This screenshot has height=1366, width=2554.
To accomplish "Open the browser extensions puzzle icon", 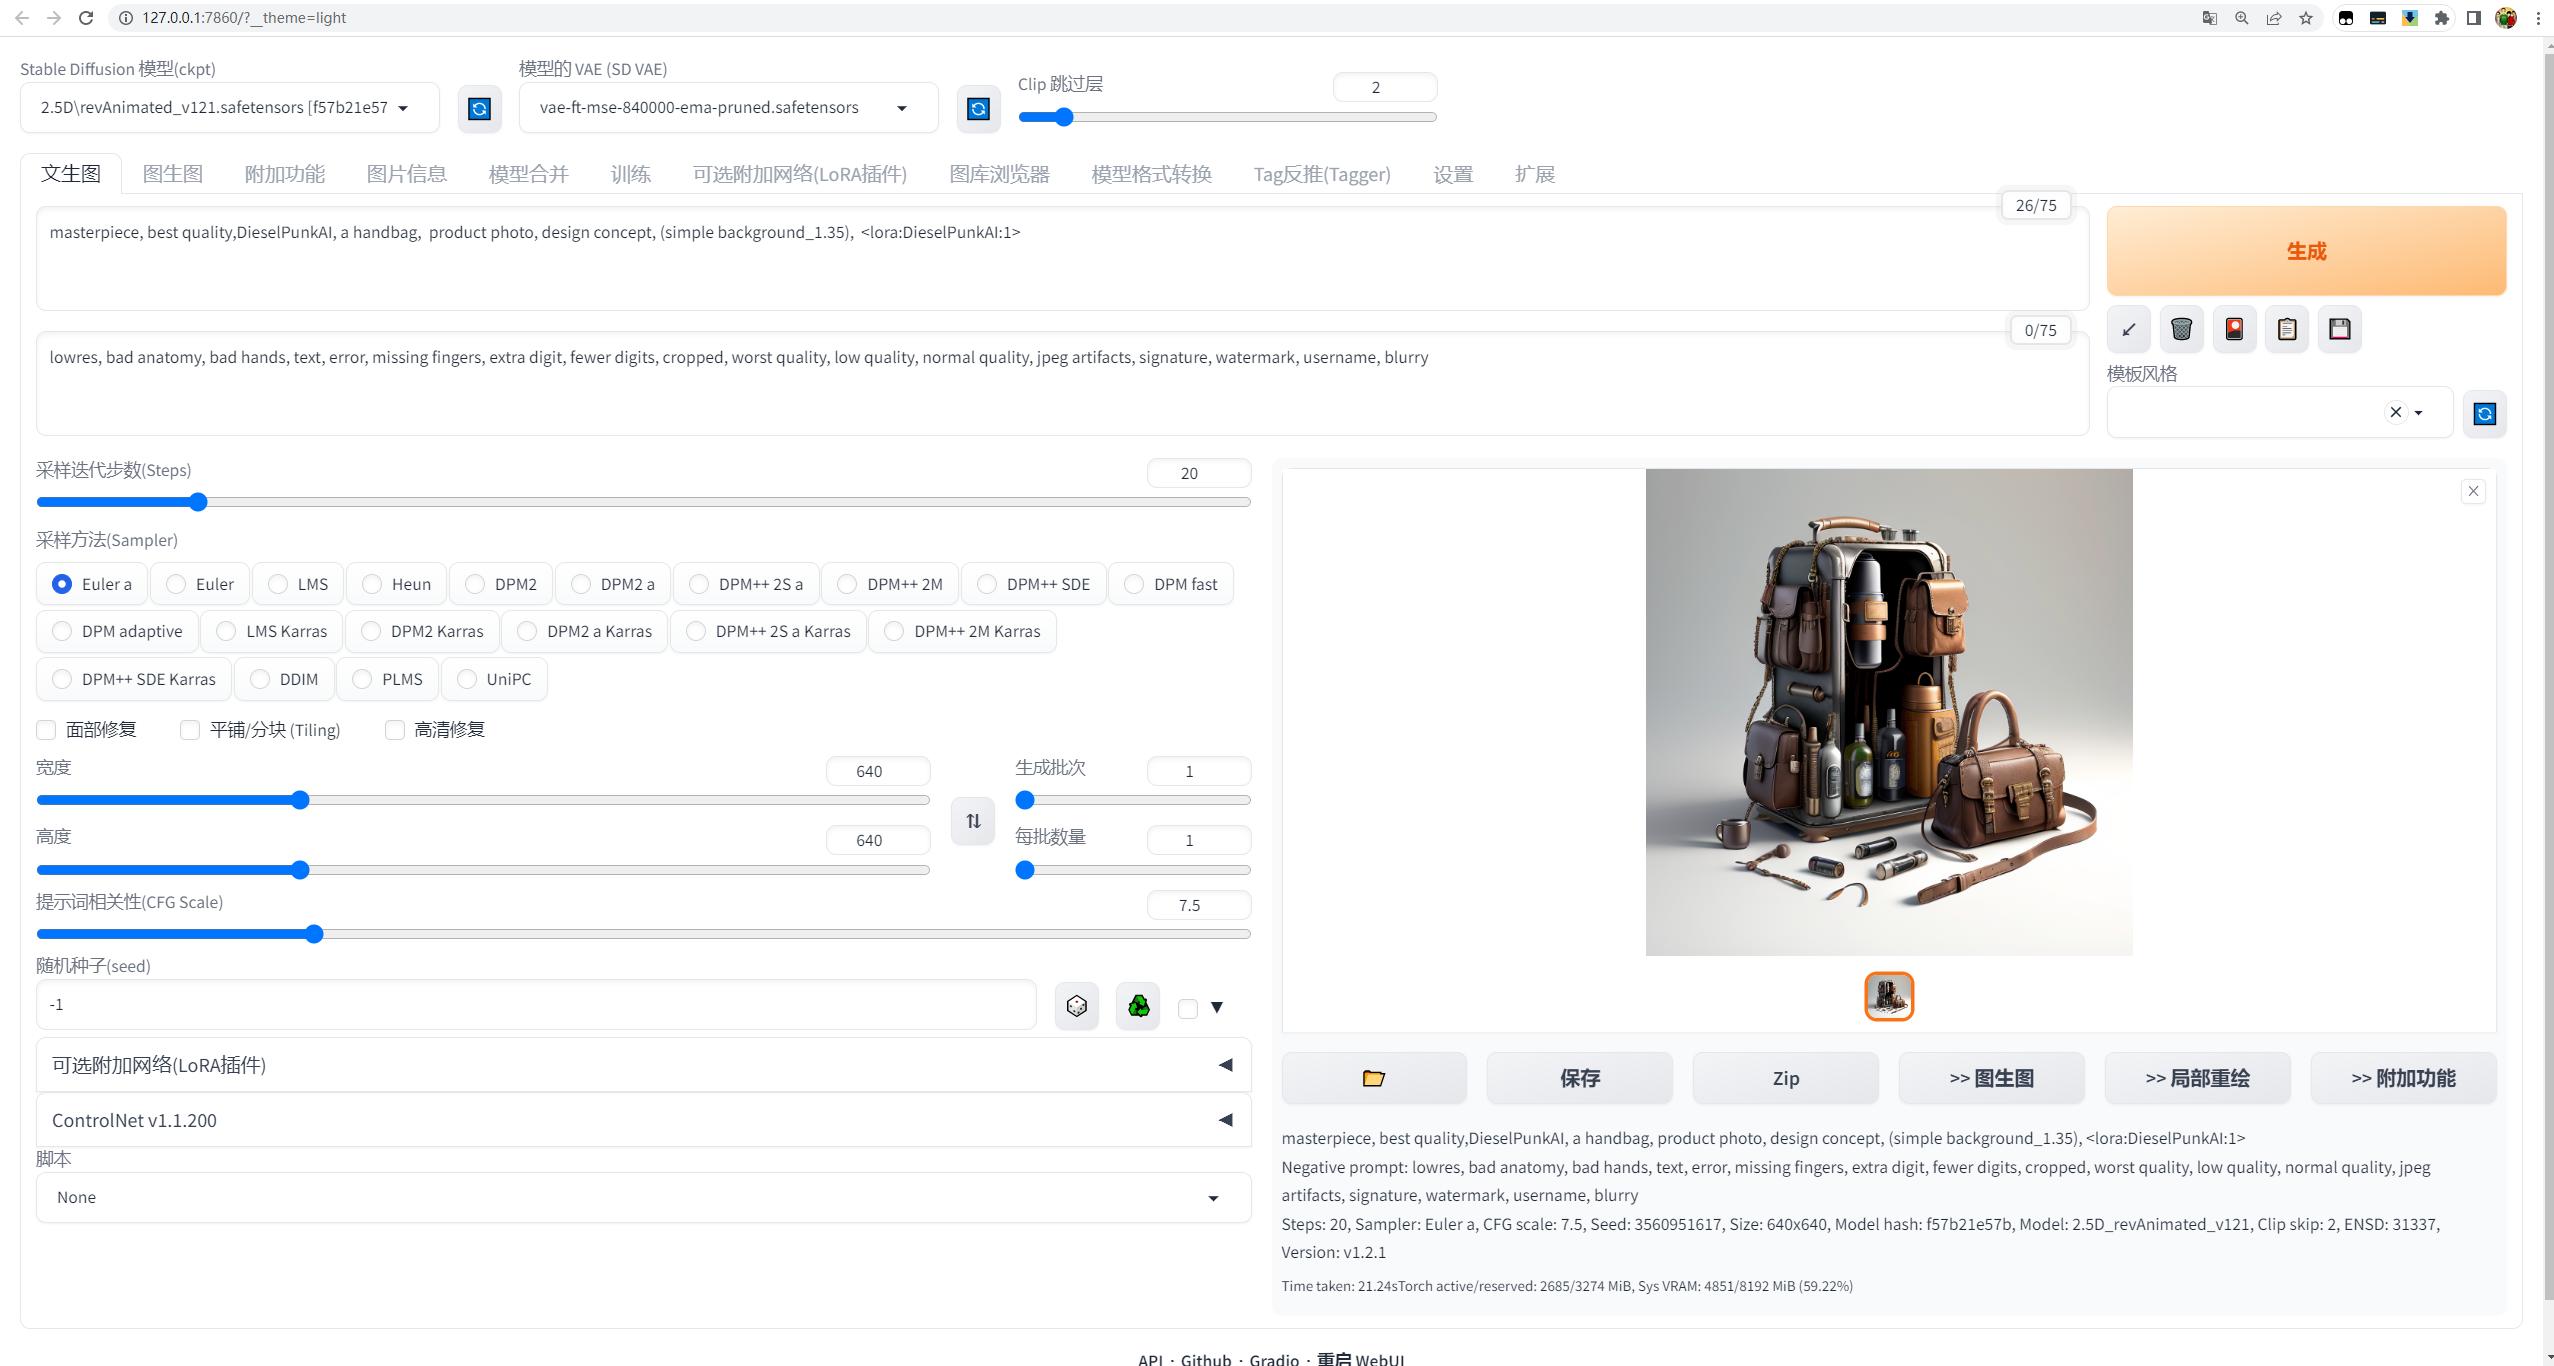I will 2441,18.
